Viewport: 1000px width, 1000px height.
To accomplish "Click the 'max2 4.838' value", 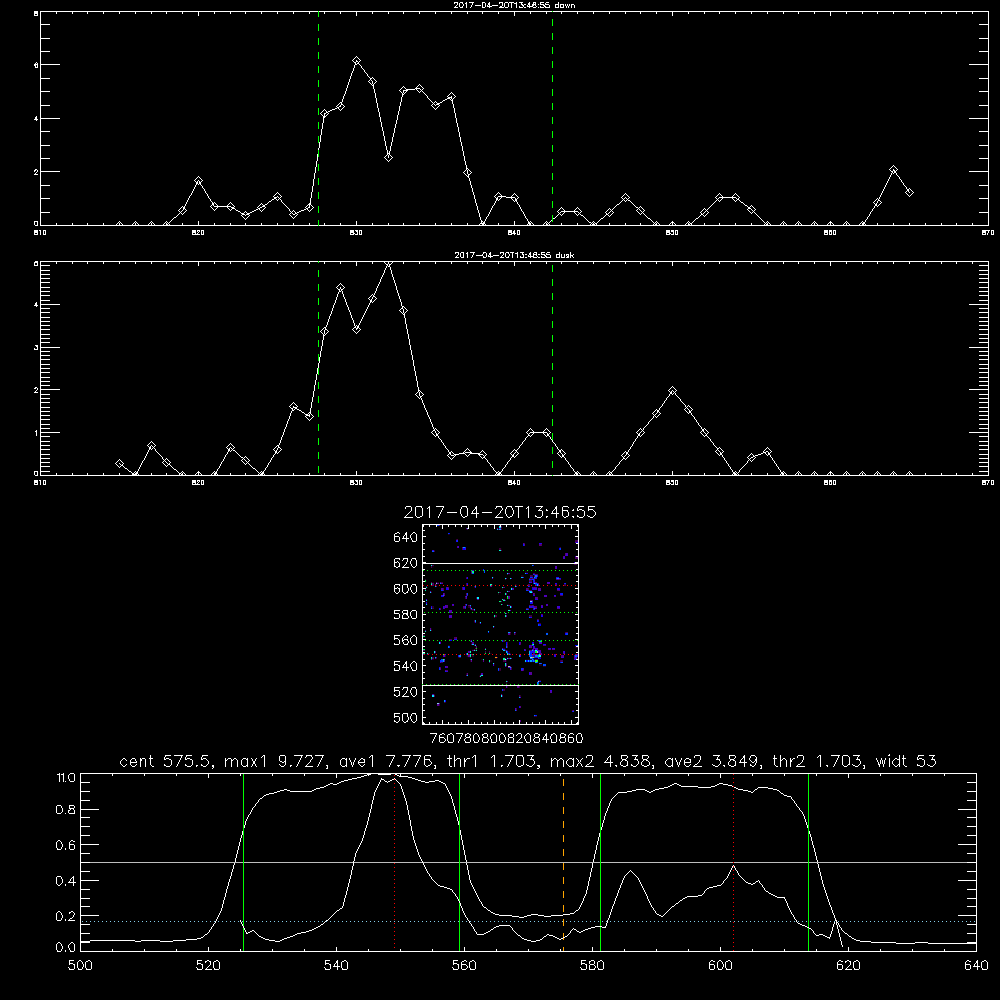I will 601,761.
